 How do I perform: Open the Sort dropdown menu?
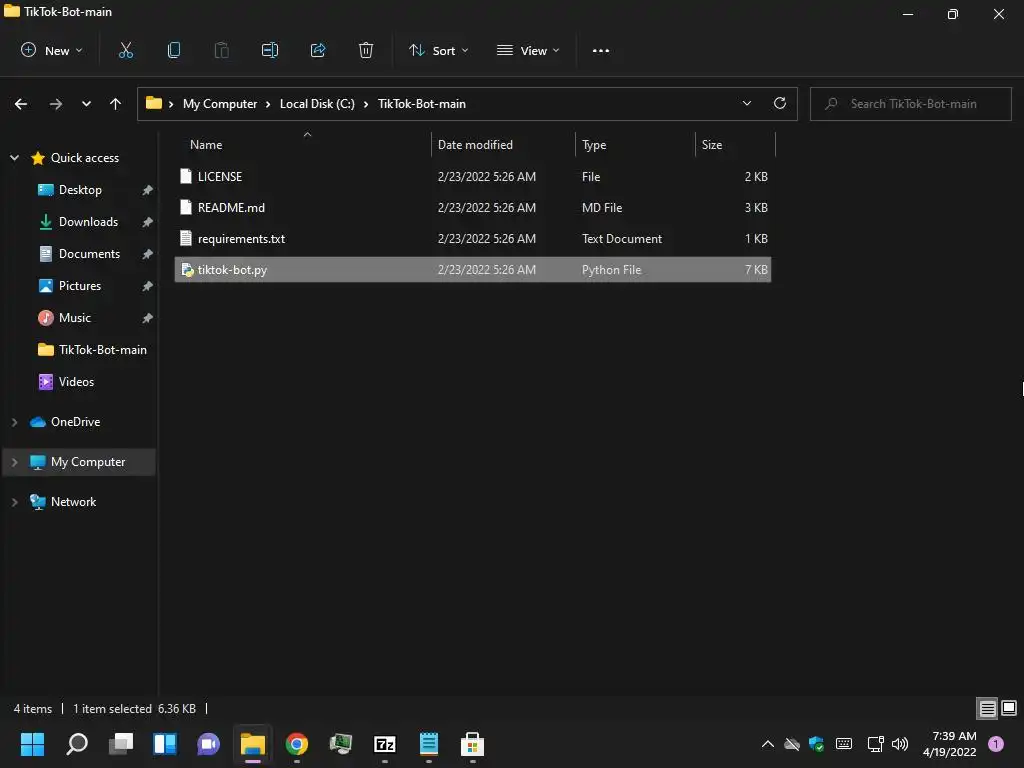(438, 50)
